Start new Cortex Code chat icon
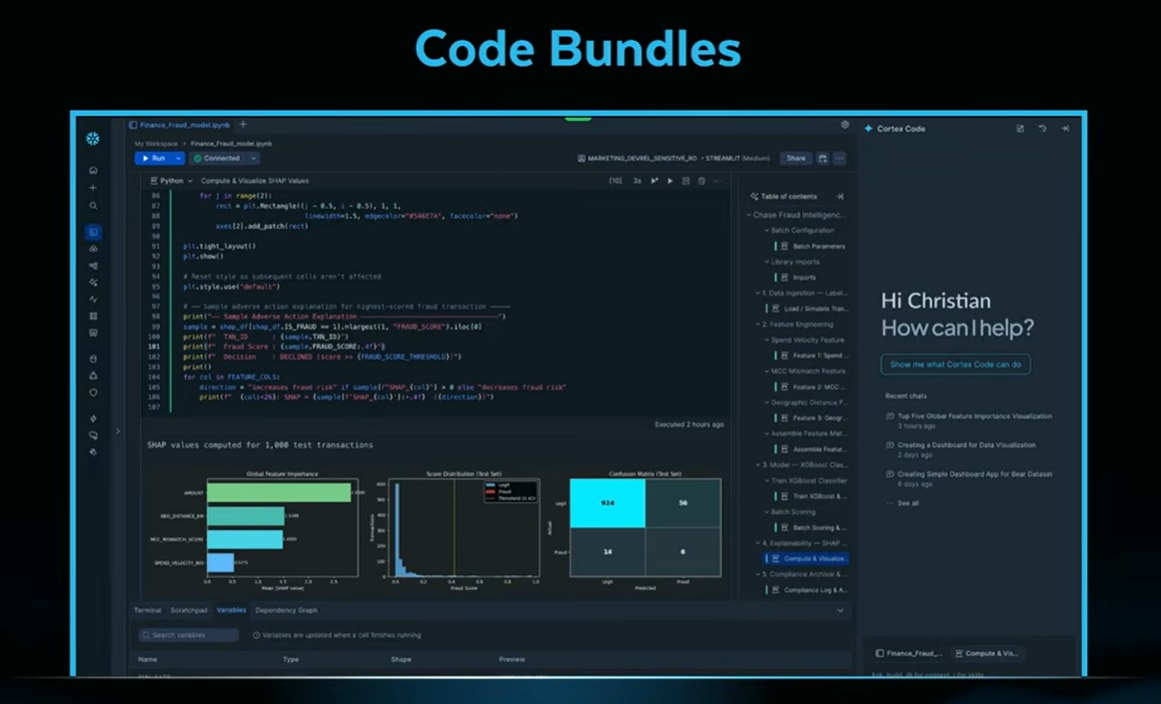The image size is (1161, 704). [x=1020, y=129]
